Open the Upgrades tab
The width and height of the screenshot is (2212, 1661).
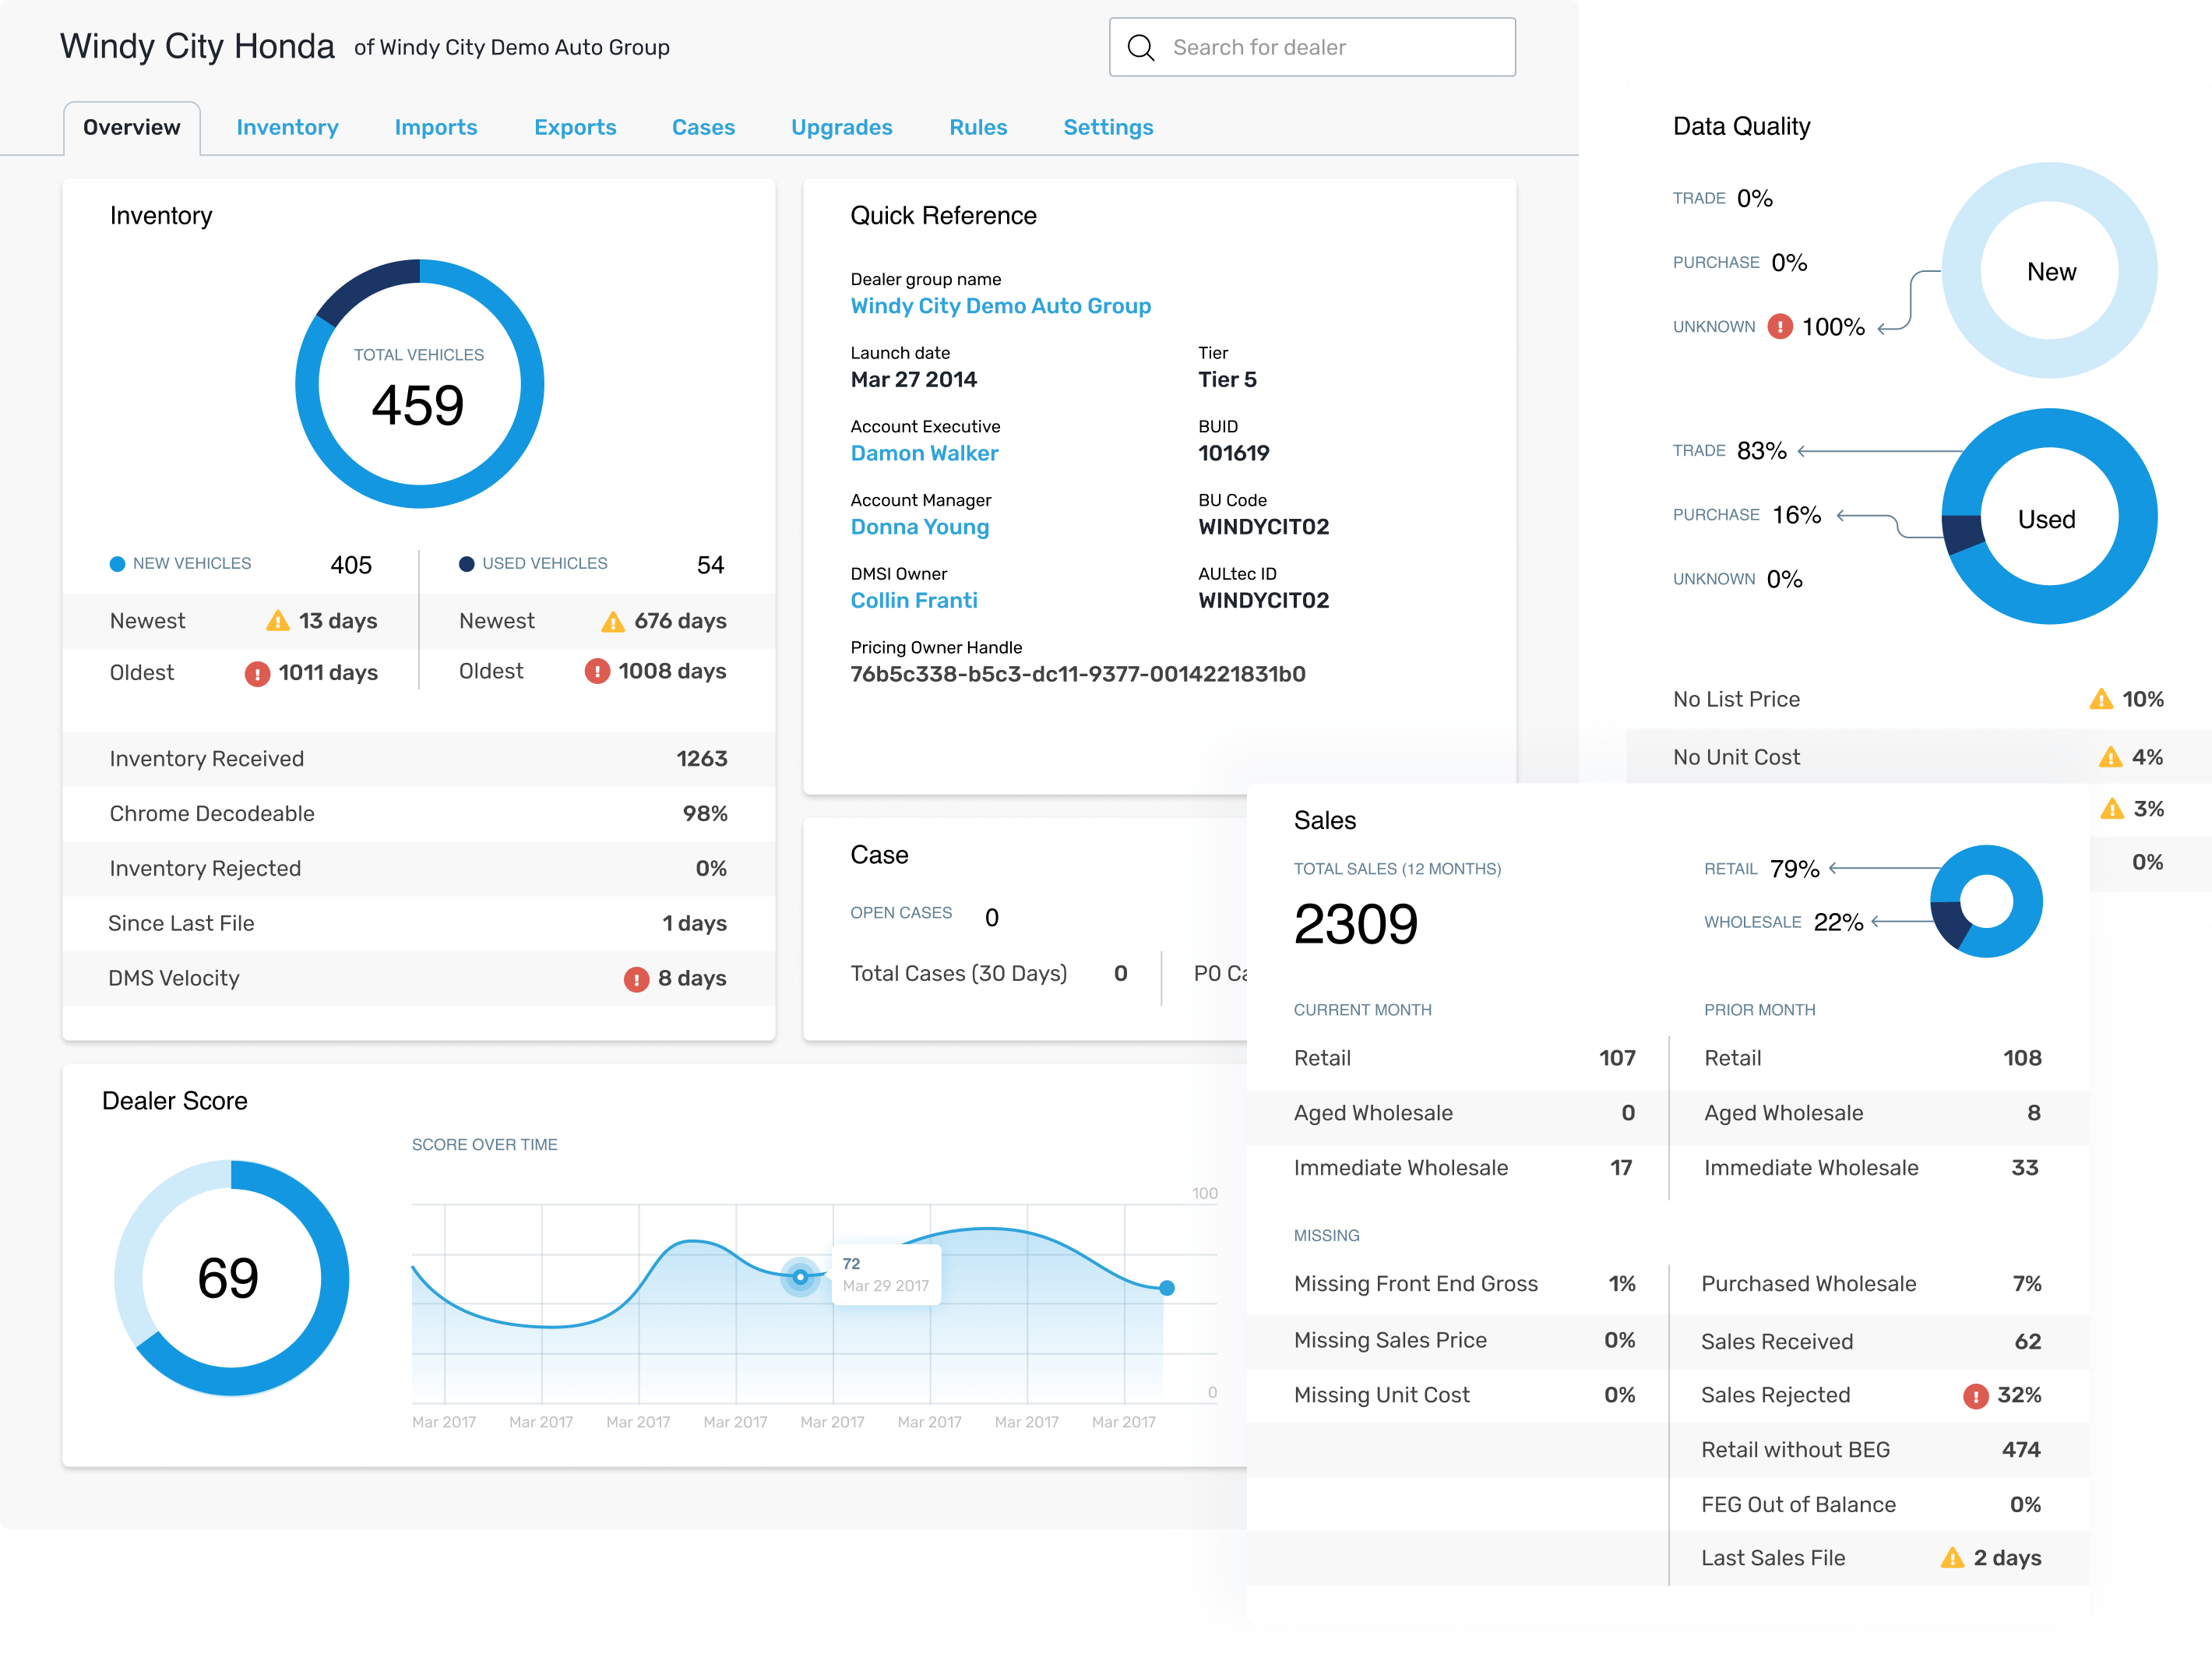(841, 127)
